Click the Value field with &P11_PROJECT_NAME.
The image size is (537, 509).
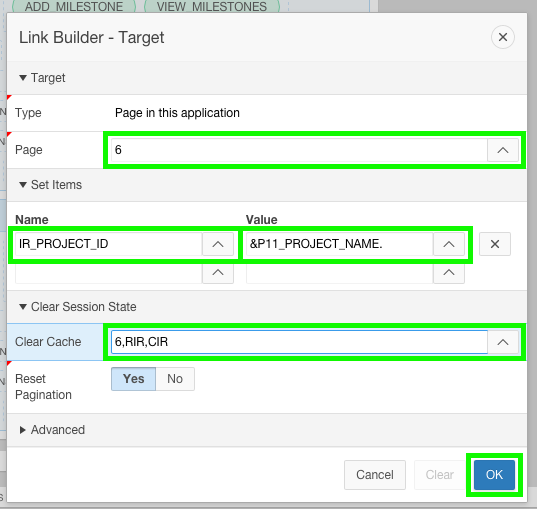coord(340,244)
